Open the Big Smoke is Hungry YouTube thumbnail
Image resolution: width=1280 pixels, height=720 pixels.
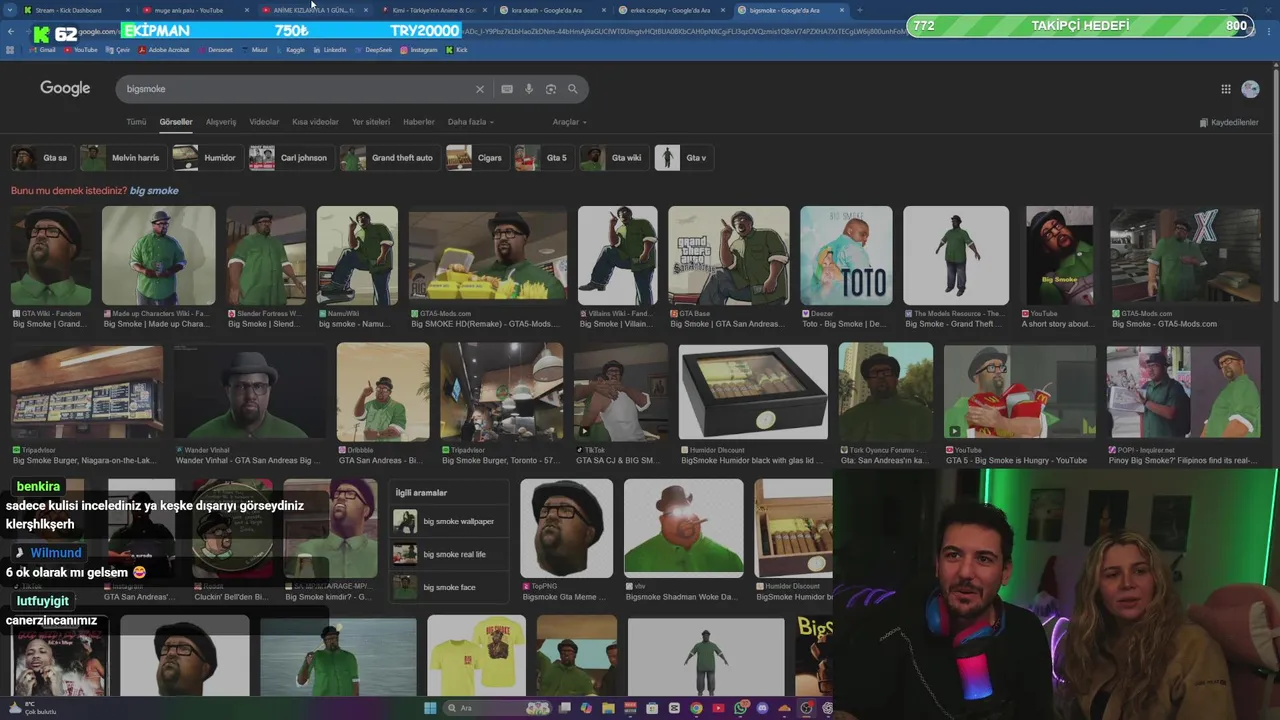click(x=1019, y=392)
